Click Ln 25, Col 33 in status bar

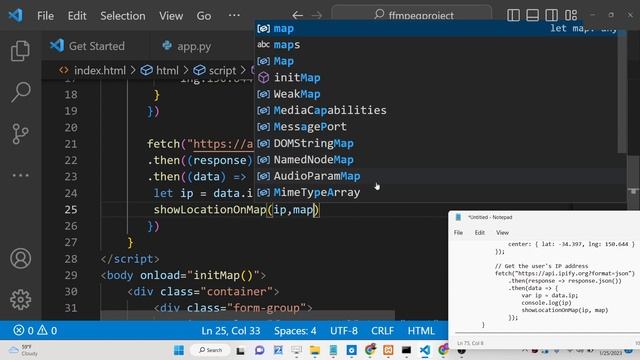pyautogui.click(x=231, y=331)
